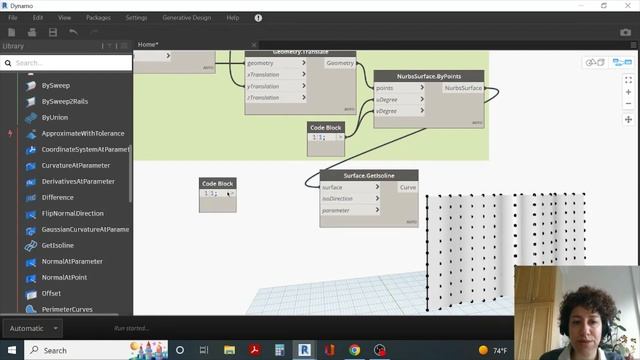Expand parameter input port on Surface.GetIsoline
The height and width of the screenshot is (360, 640).
pyautogui.click(x=377, y=210)
